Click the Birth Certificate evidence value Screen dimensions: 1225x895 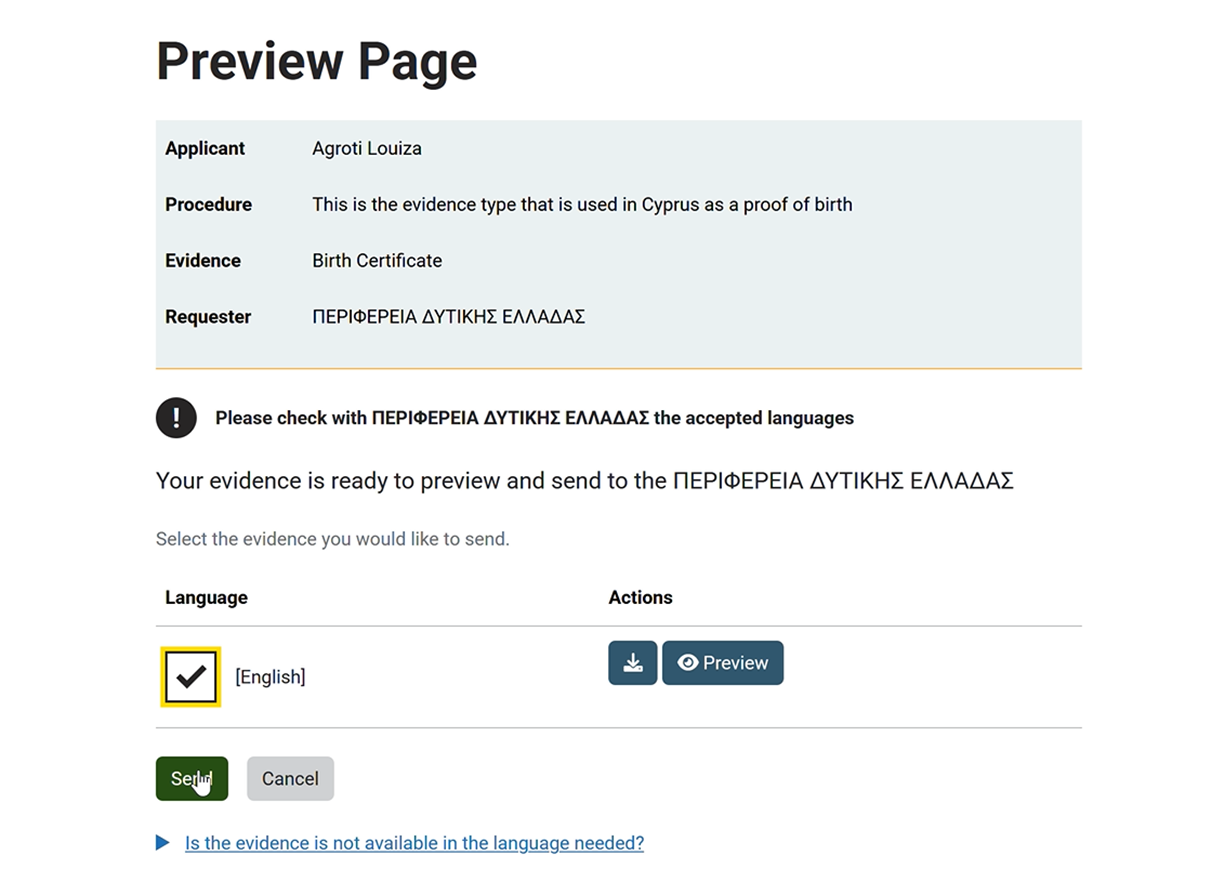[x=376, y=260]
